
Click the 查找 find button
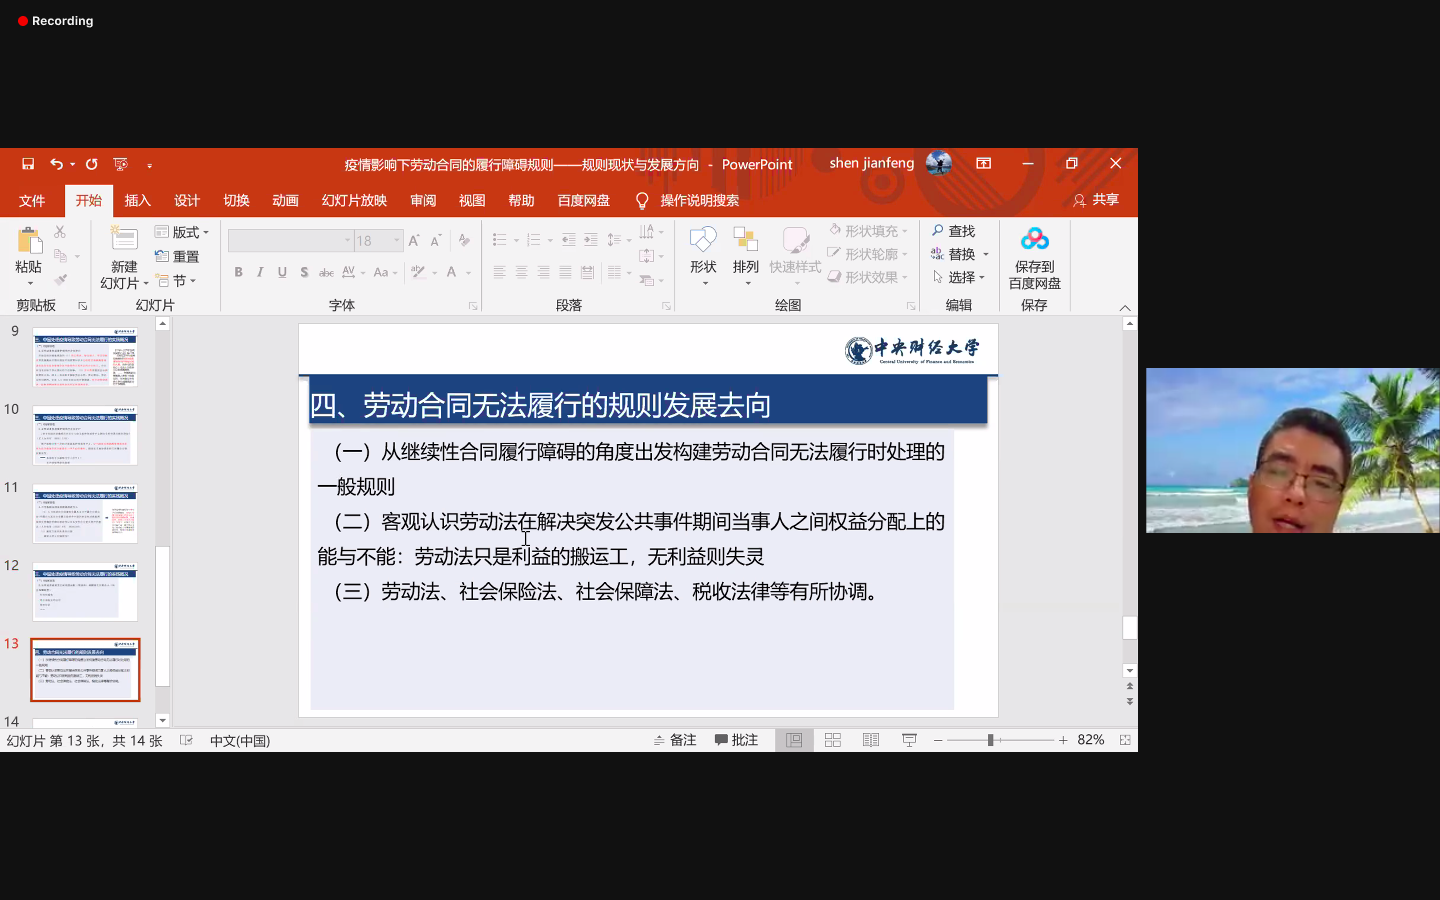click(953, 231)
